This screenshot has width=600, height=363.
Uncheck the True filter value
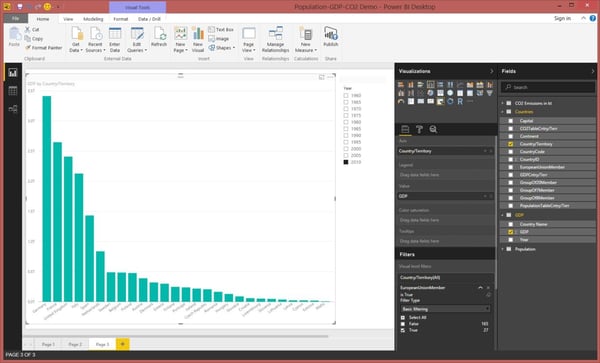point(403,330)
